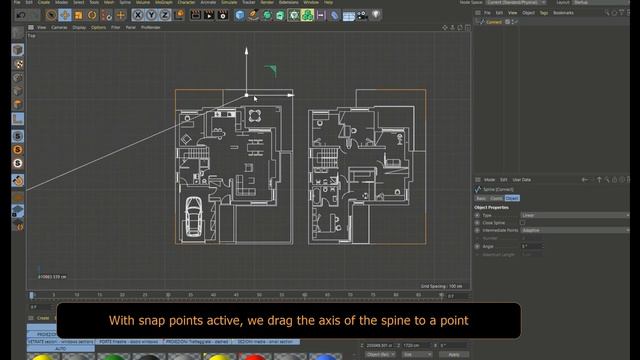This screenshot has width=640, height=360.
Task: Click the Undo arrow icon
Action: click(x=21, y=15)
